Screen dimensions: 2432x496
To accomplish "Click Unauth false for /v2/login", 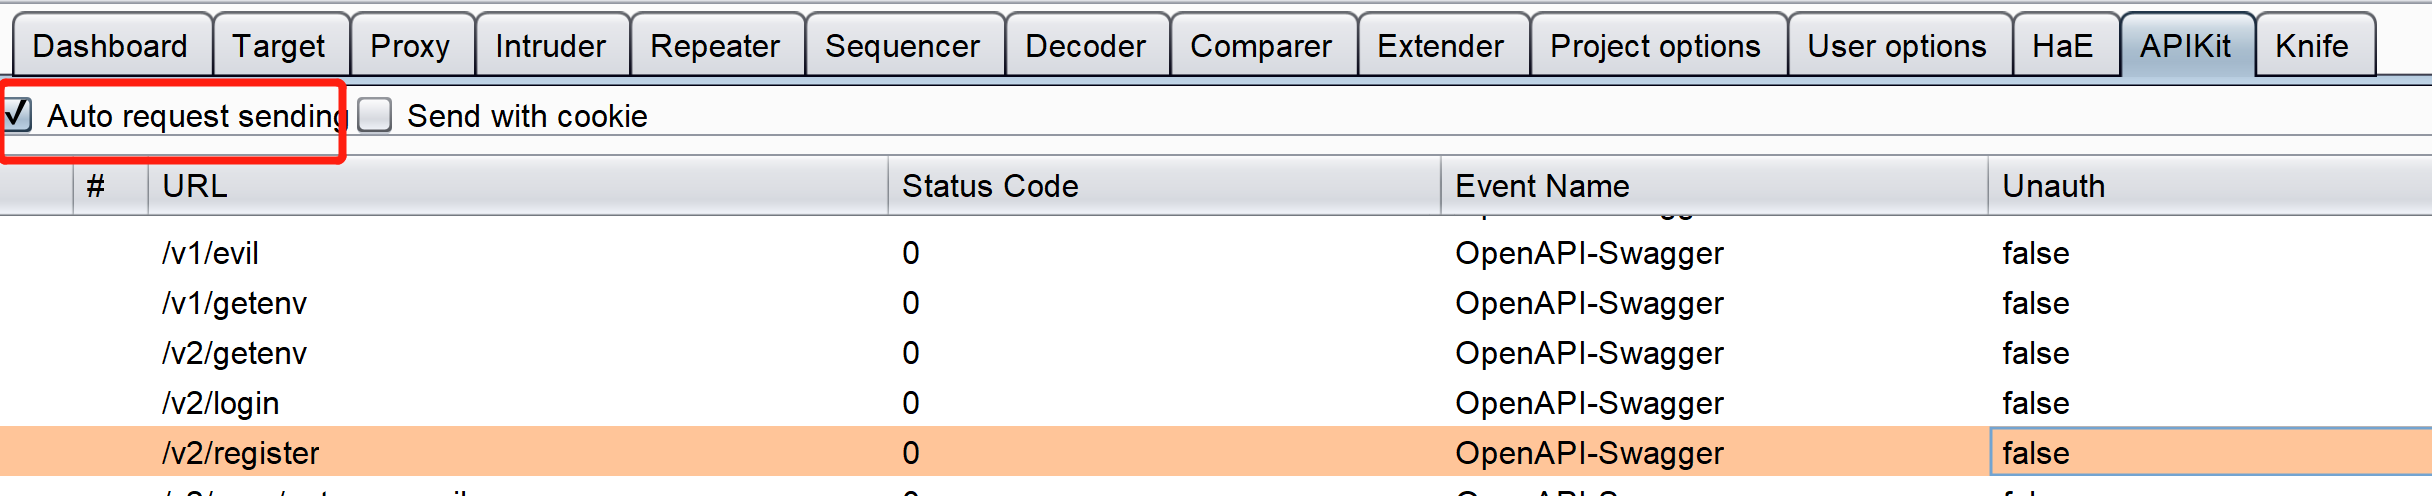I will pyautogui.click(x=2036, y=403).
